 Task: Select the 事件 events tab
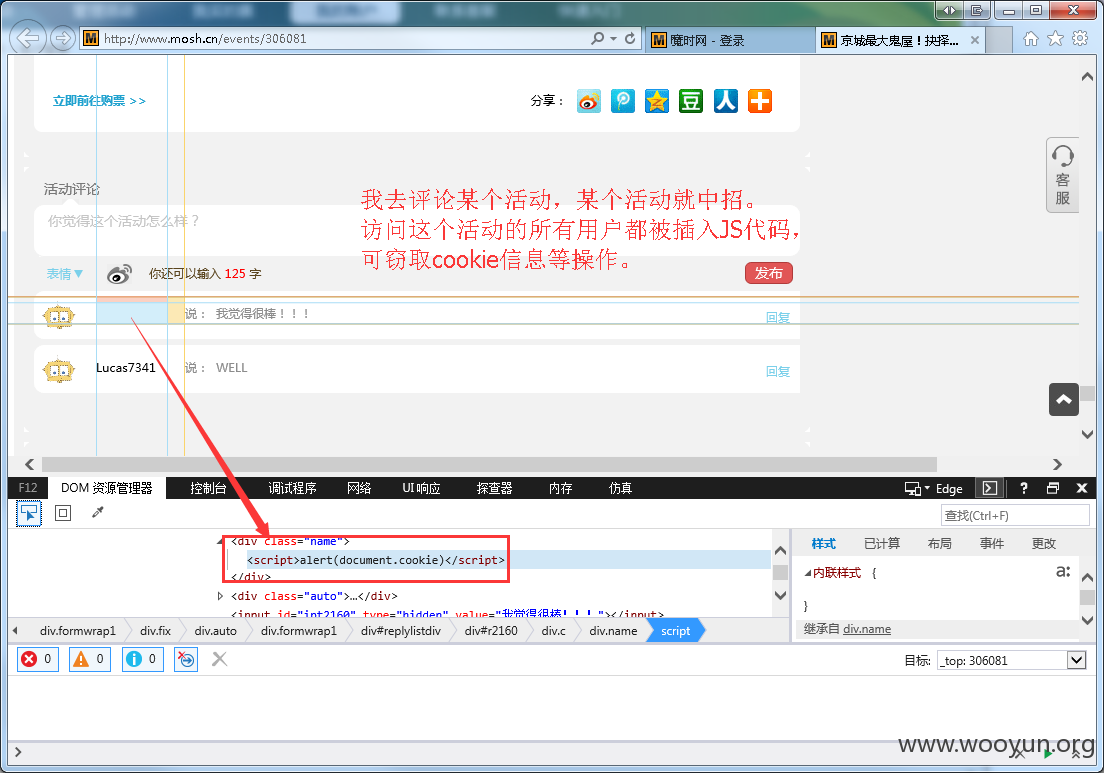[x=991, y=543]
